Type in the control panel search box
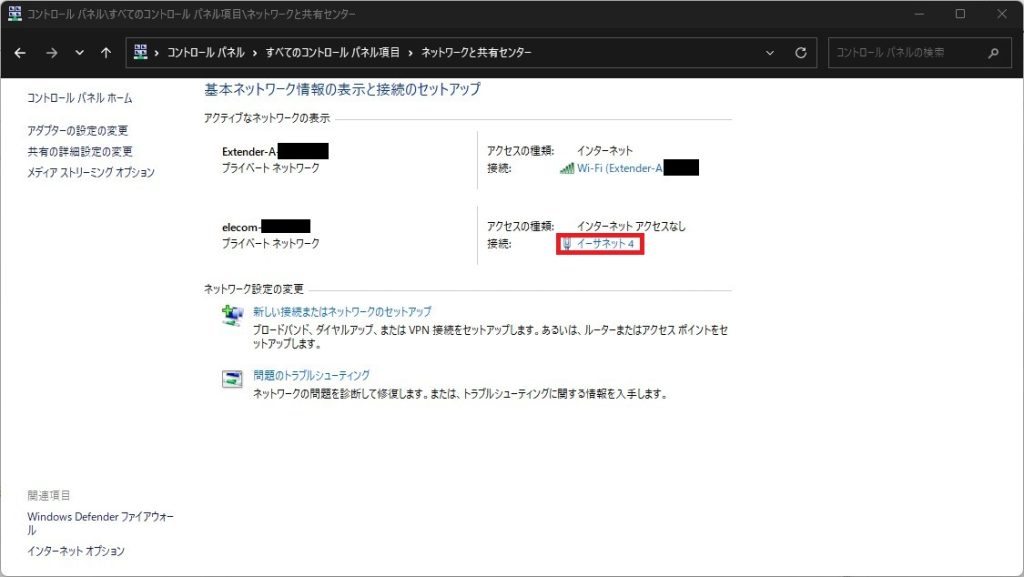Viewport: 1024px width, 577px height. coord(905,53)
